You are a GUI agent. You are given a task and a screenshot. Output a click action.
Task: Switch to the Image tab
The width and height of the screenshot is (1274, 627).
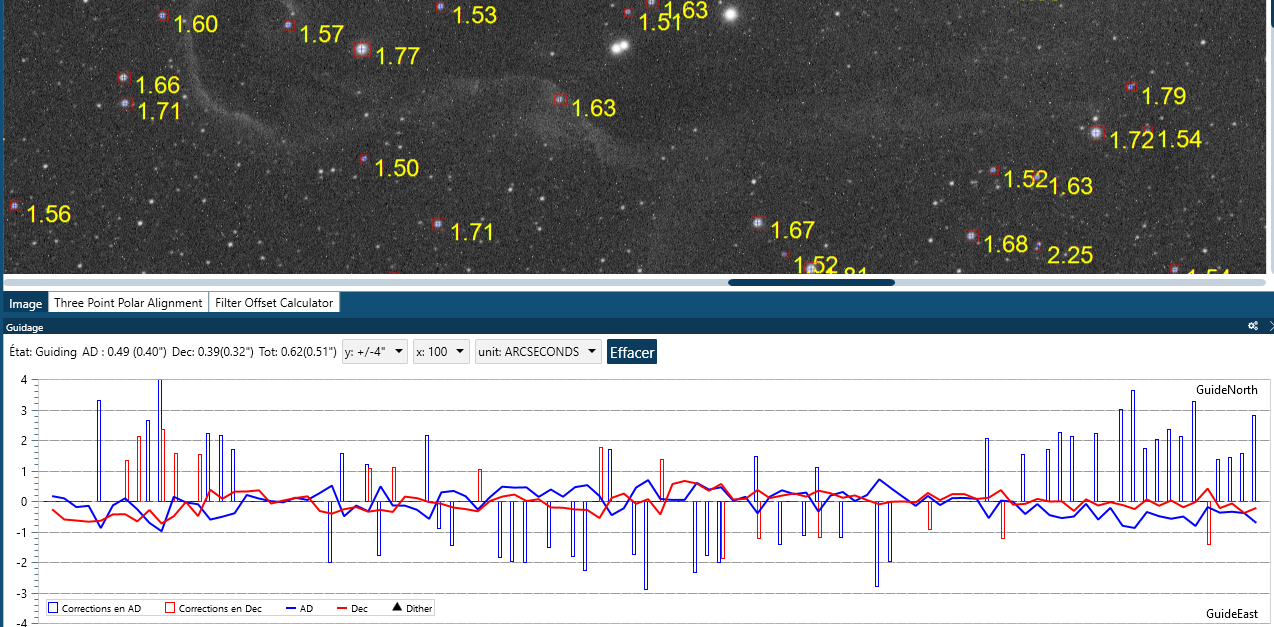click(x=26, y=303)
